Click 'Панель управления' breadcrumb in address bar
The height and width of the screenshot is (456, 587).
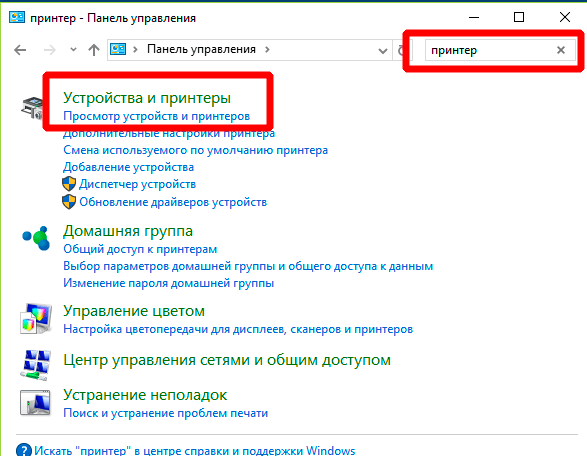[x=201, y=49]
